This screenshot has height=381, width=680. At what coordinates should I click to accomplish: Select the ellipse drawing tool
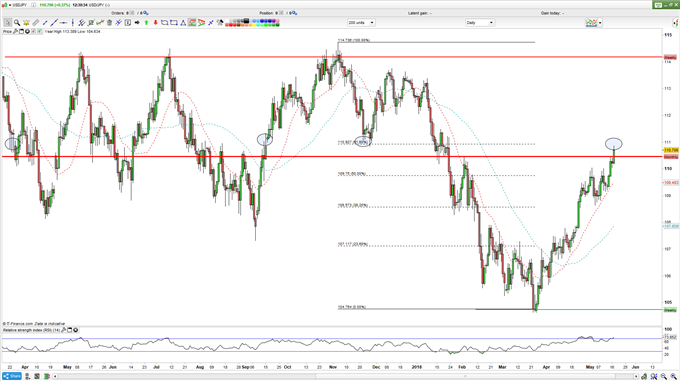click(x=164, y=23)
